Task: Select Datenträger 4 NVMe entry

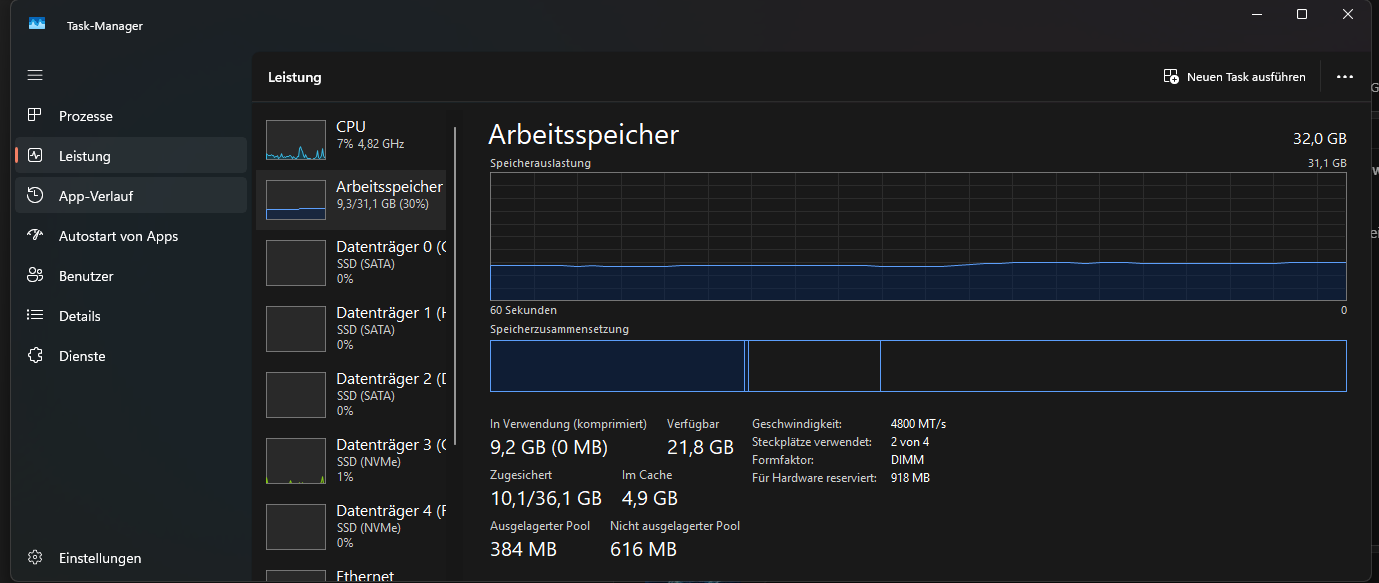Action: click(350, 526)
